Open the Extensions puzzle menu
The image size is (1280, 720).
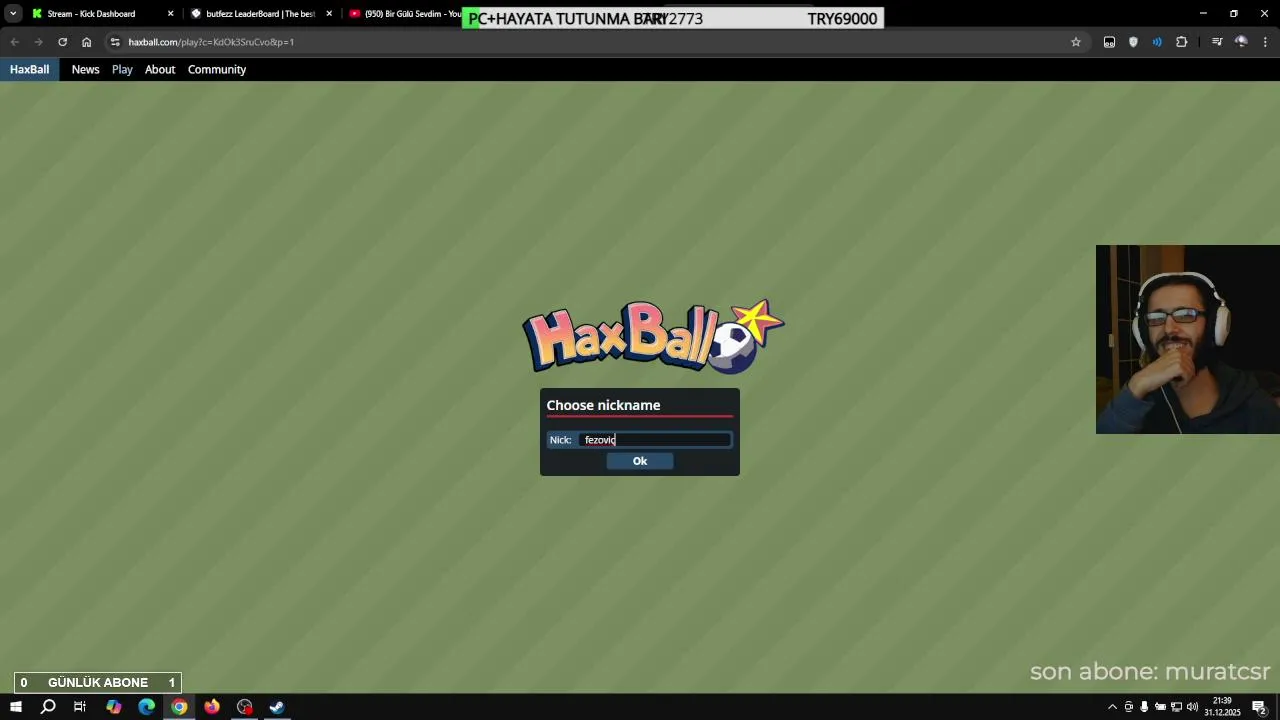click(1182, 42)
